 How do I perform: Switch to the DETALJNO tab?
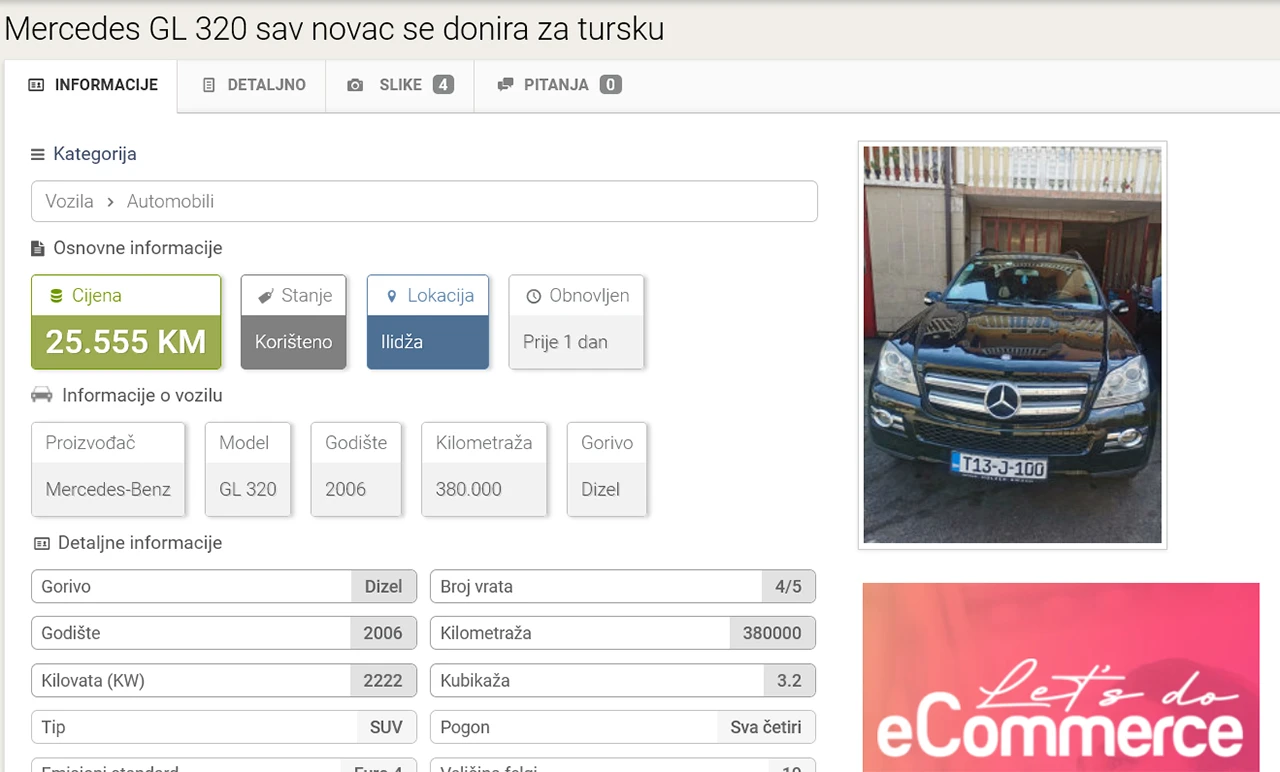pos(252,85)
